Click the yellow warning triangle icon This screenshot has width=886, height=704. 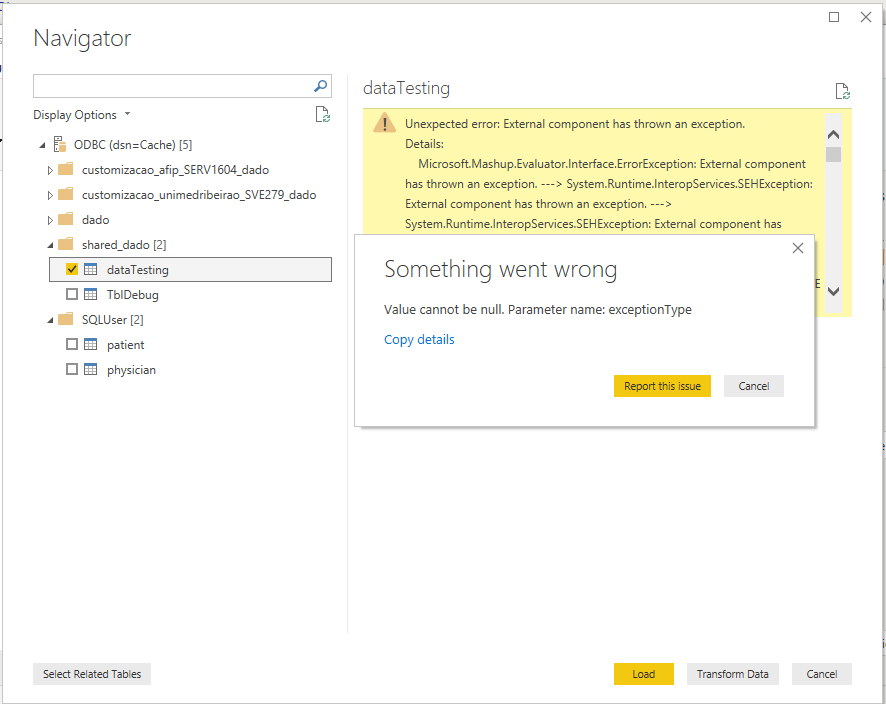[385, 123]
